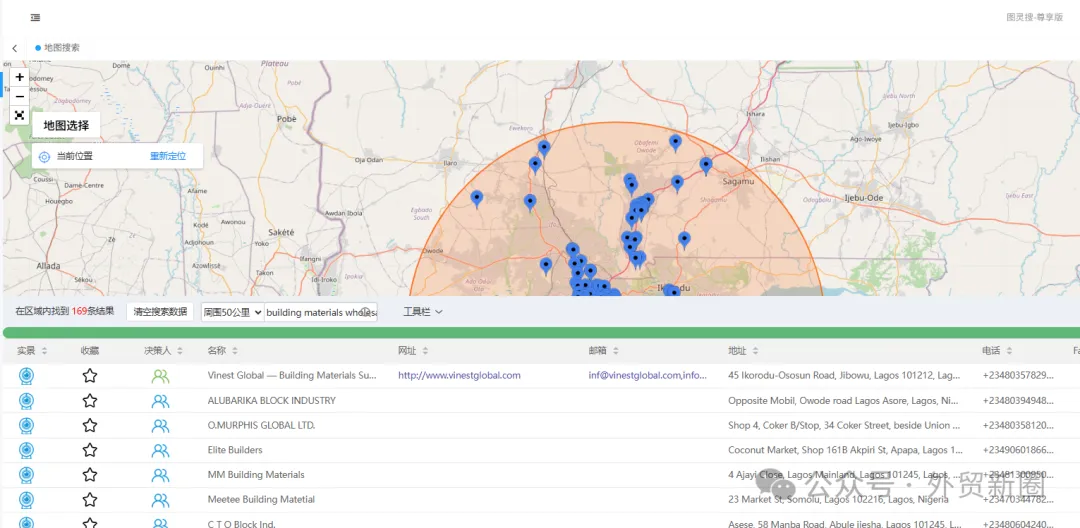Screen dimensions: 1080x528
Task: Star ALUBARIKA BLOCK INDUSTRY as favorite
Action: [90, 401]
